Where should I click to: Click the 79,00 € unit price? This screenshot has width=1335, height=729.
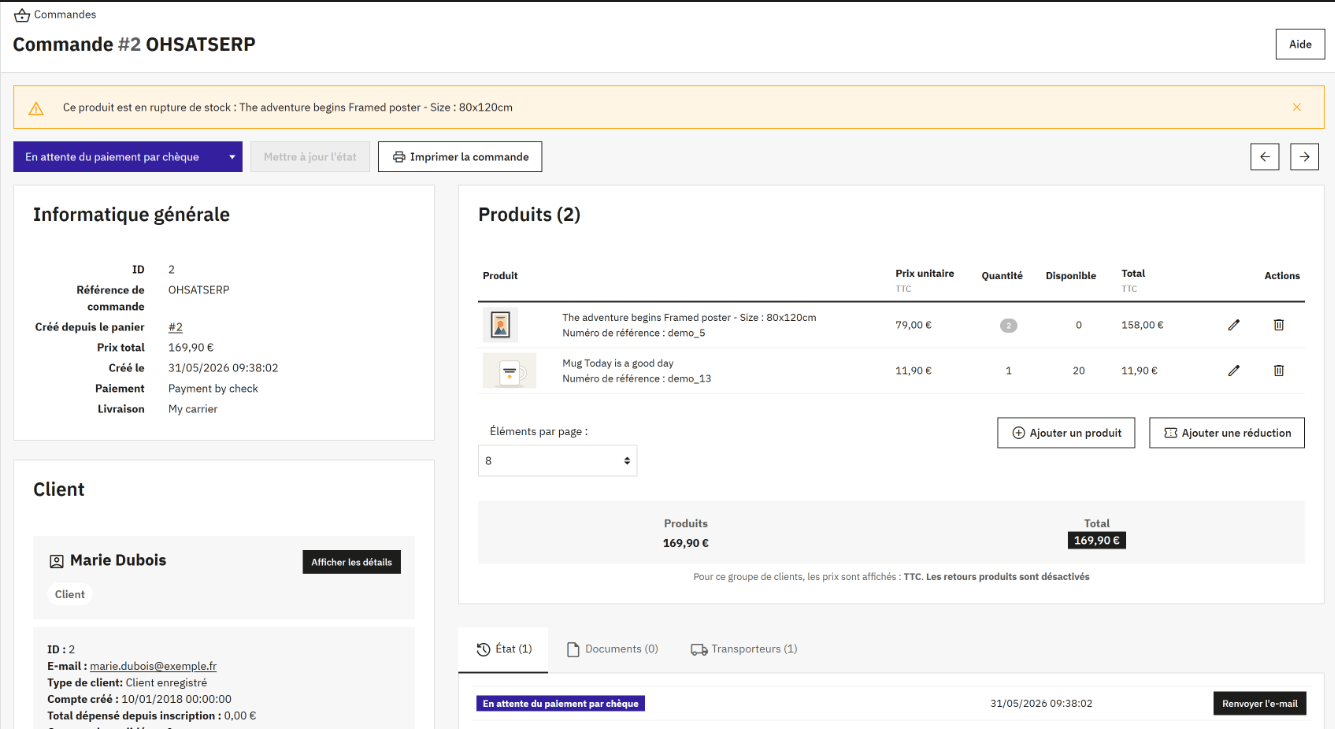(914, 325)
